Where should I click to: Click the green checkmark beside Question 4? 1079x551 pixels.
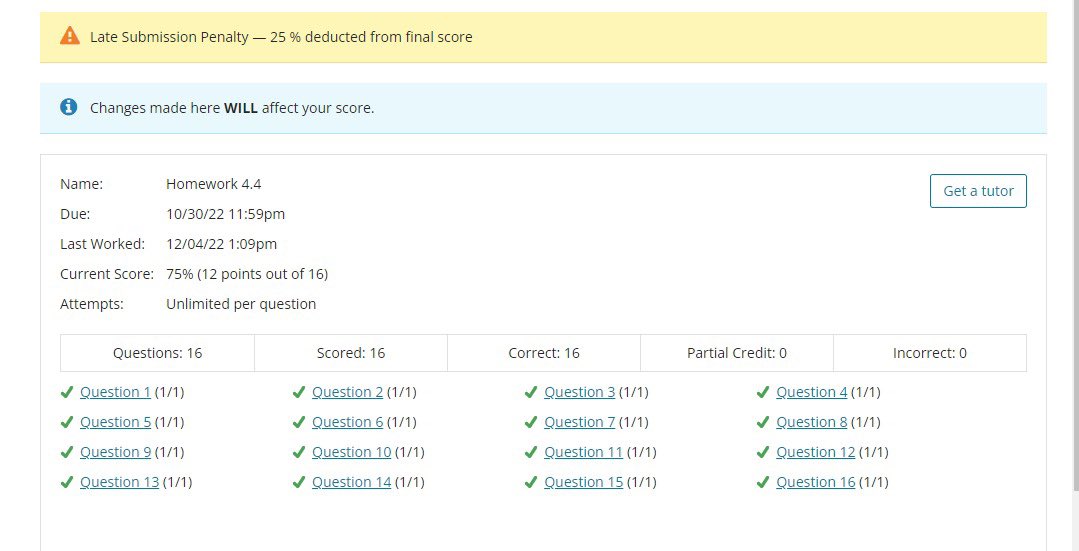tap(762, 392)
